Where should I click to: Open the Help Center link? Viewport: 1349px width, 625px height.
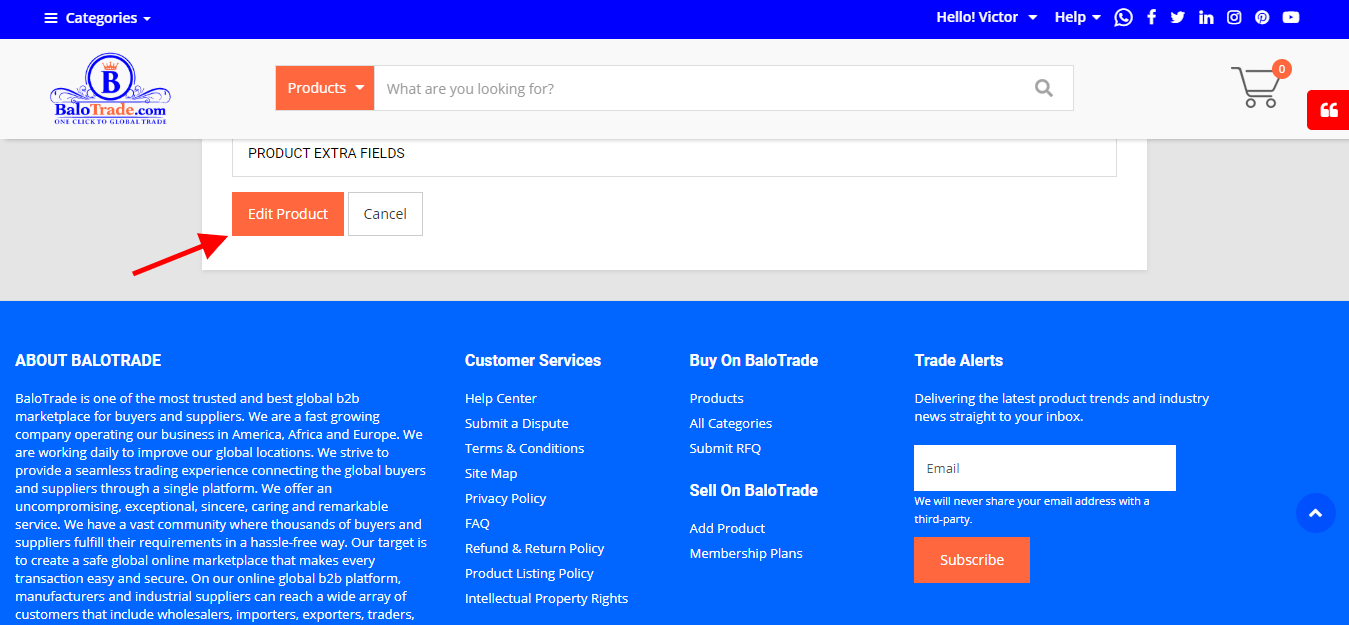pos(501,398)
